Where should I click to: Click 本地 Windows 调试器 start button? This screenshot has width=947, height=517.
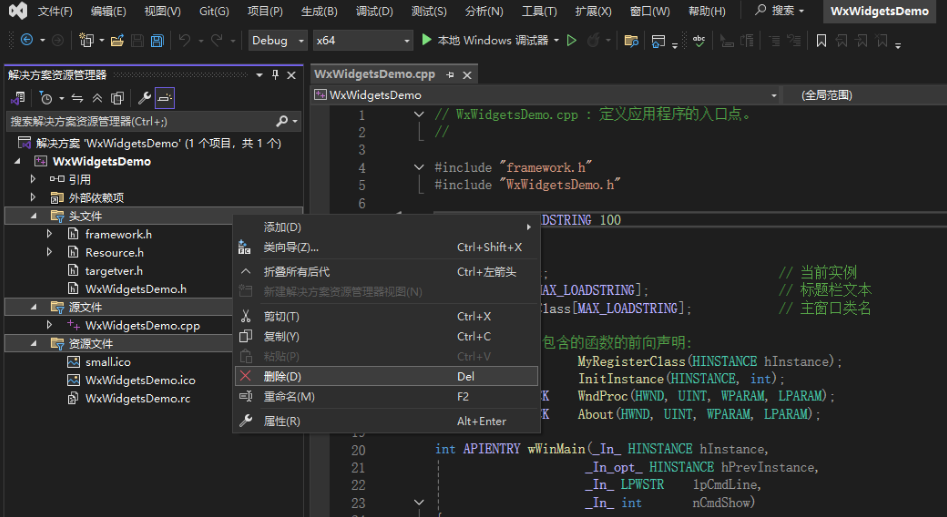[x=485, y=40]
